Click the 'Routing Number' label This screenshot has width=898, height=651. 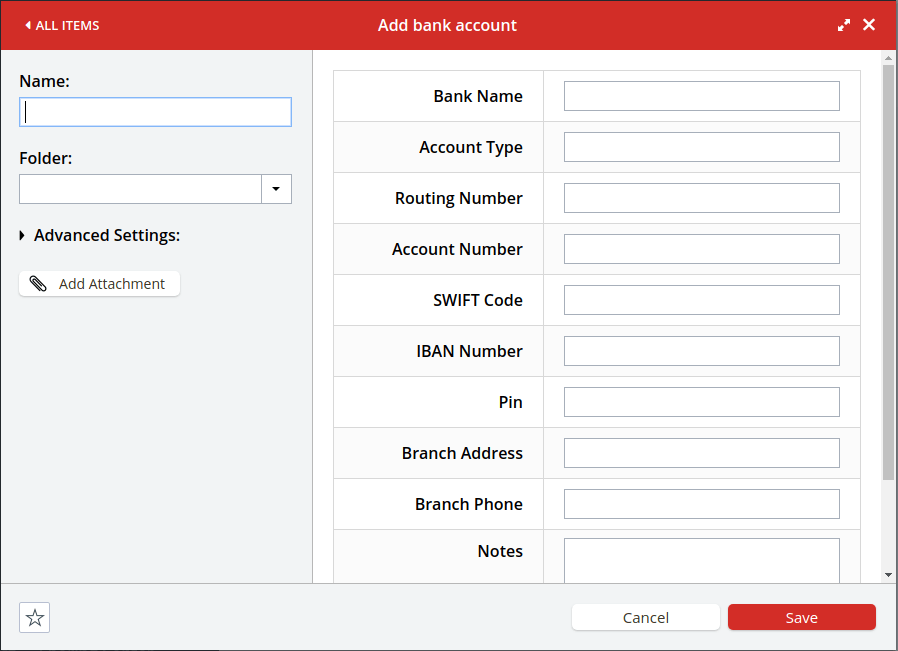tap(459, 198)
